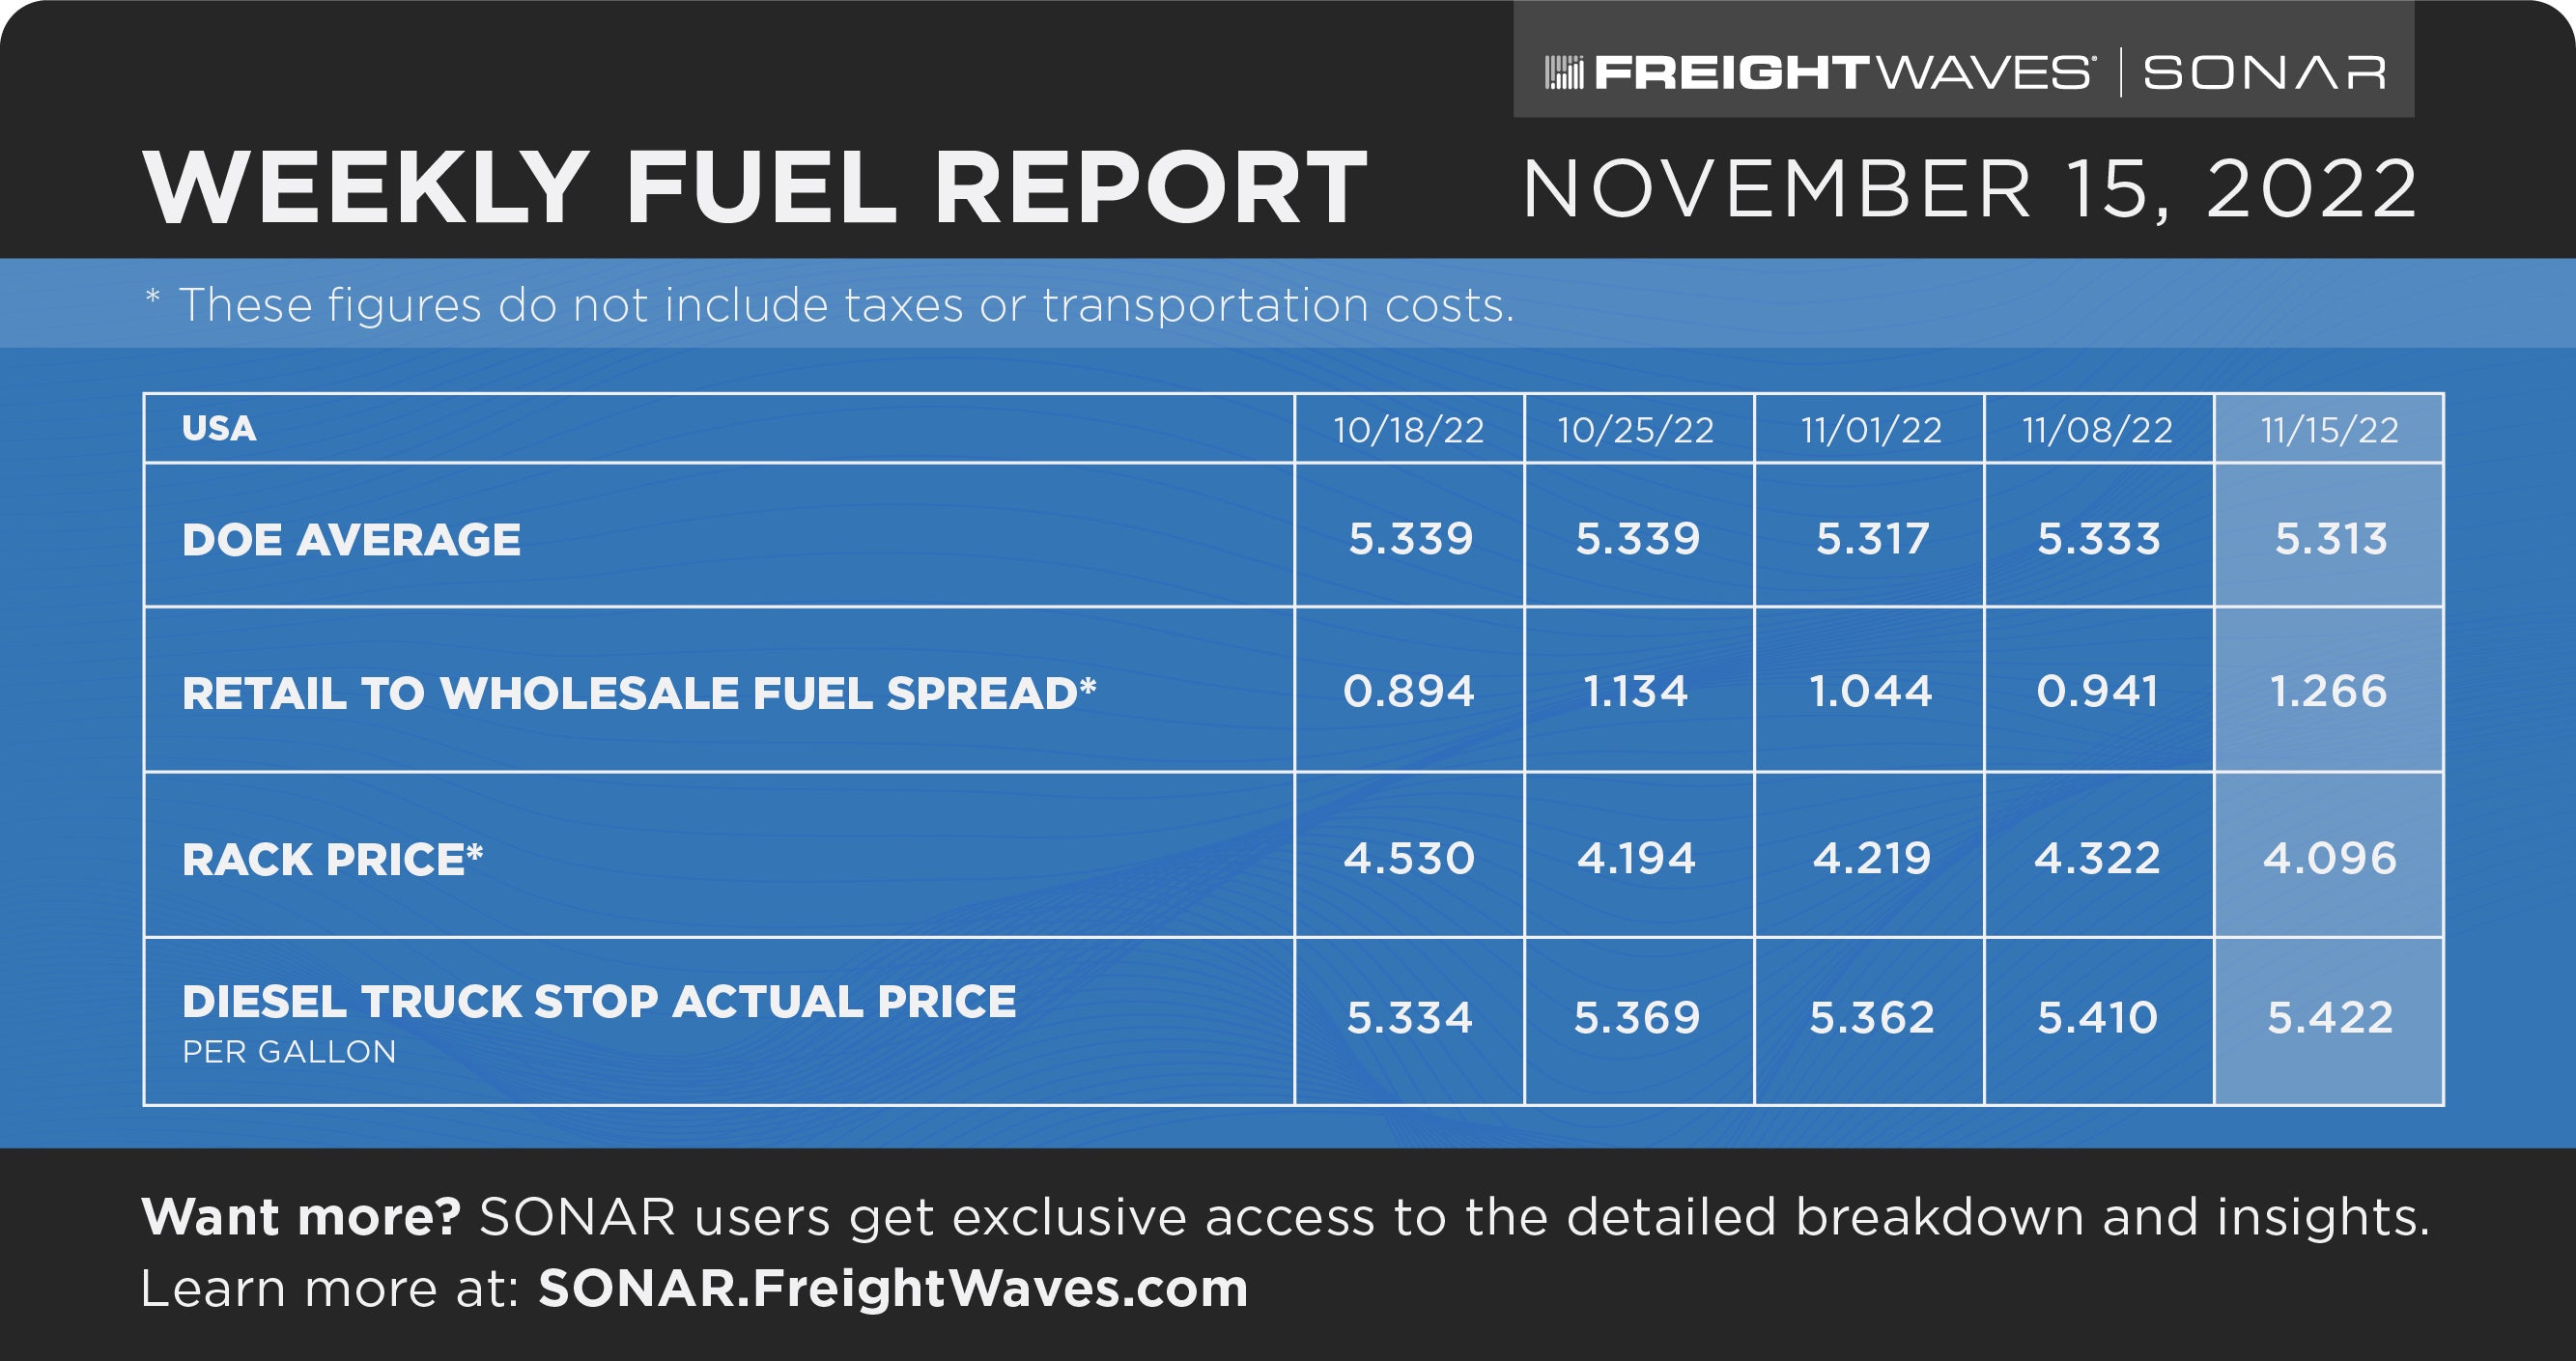Click the DOE AVERAGE row label
The width and height of the screenshot is (2576, 1361).
click(x=351, y=540)
